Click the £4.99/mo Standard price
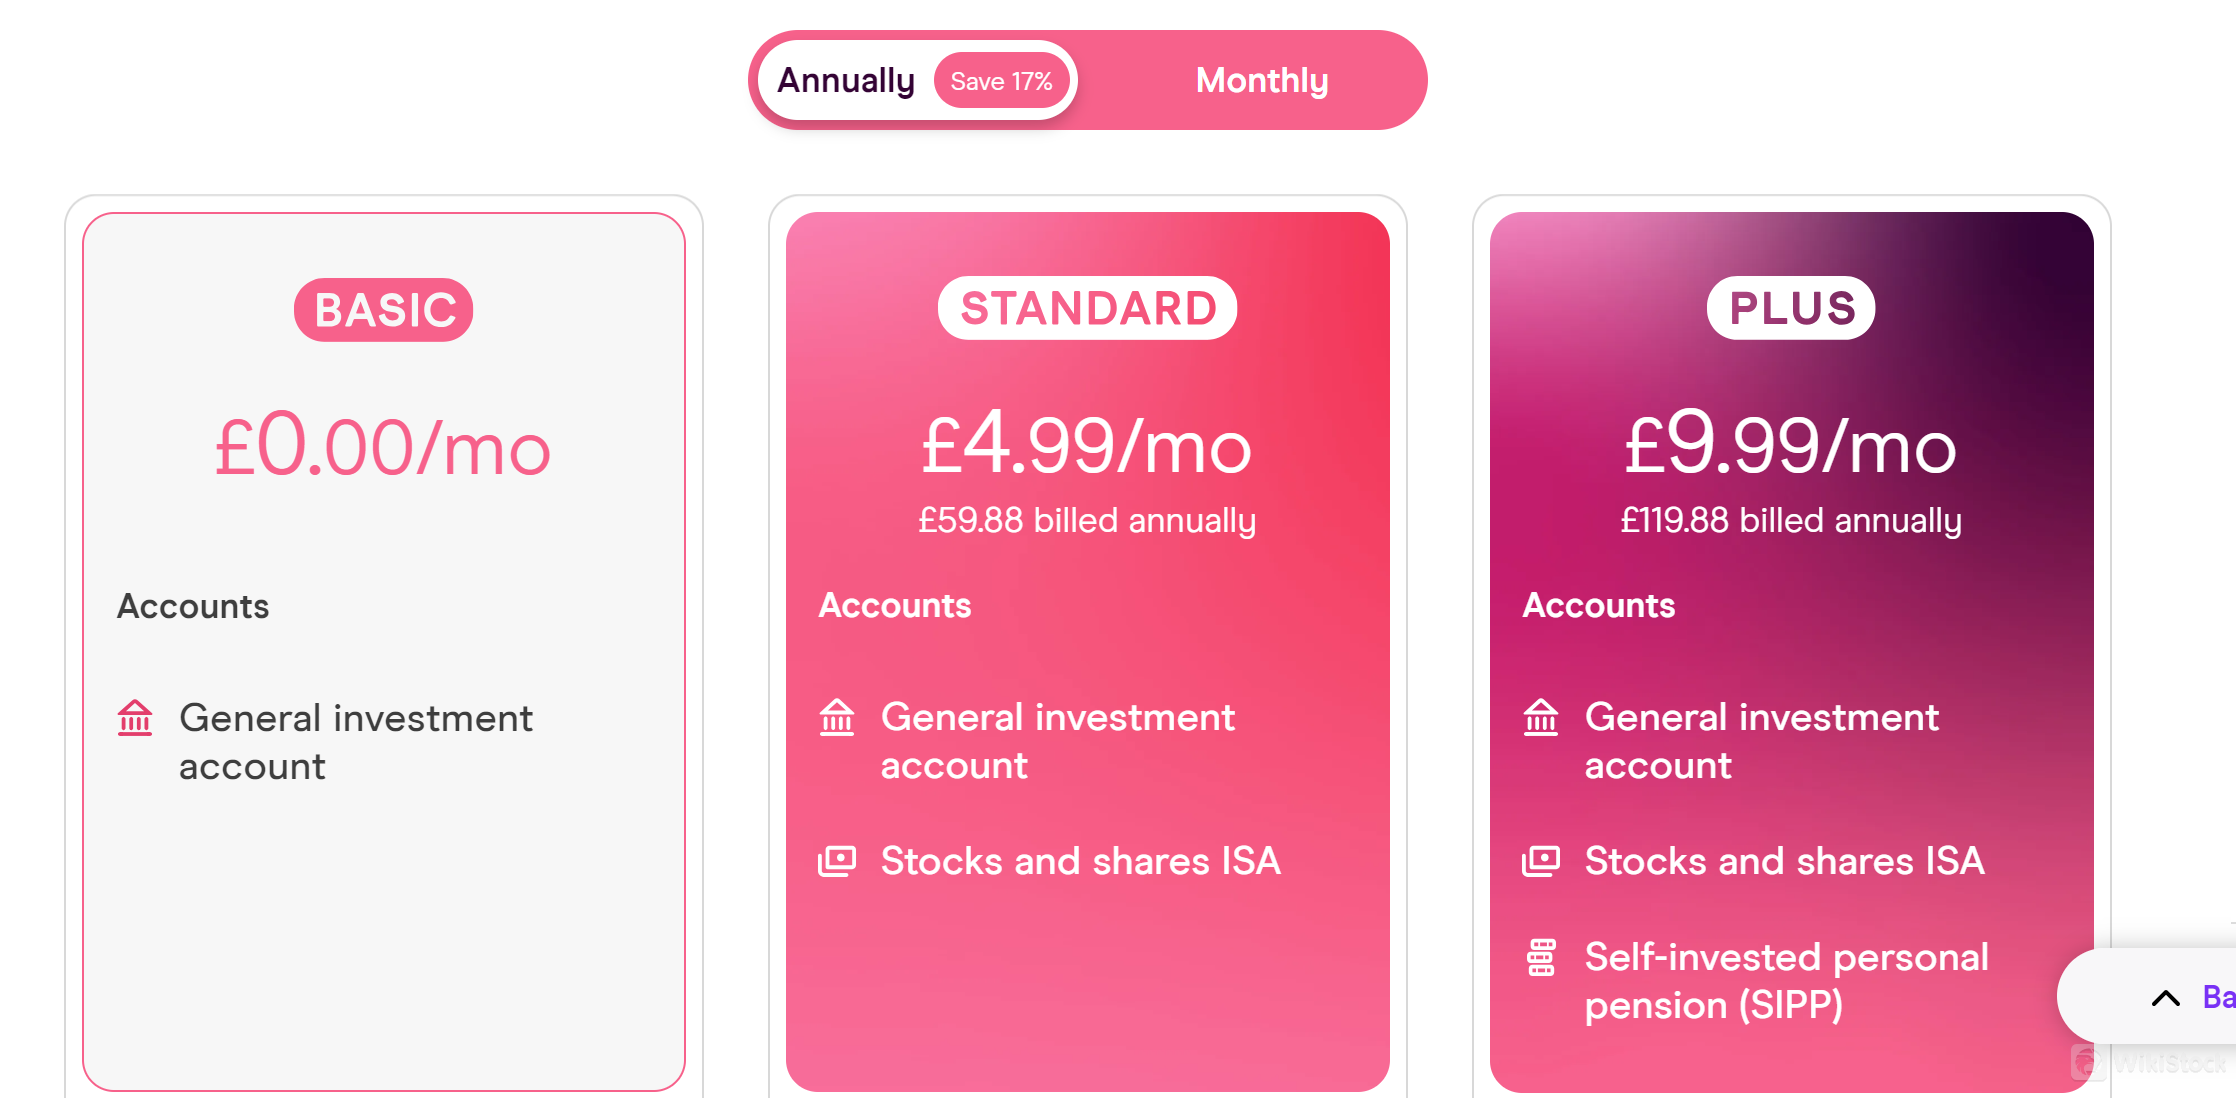Image resolution: width=2236 pixels, height=1098 pixels. 1087,444
